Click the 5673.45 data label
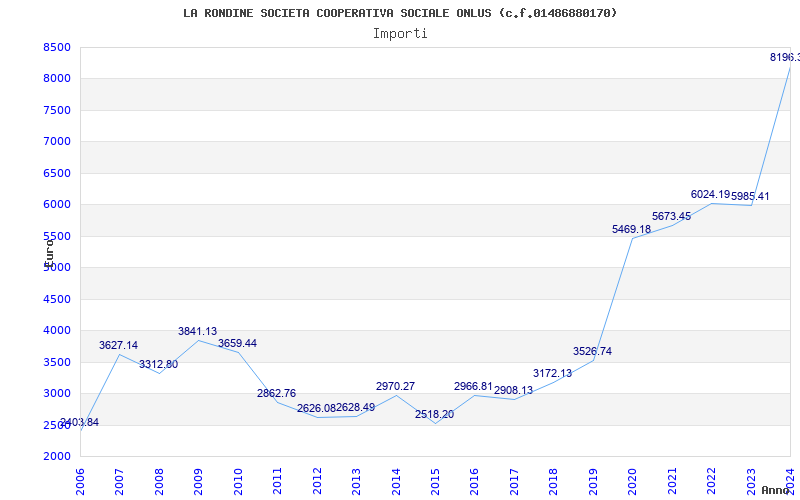This screenshot has width=800, height=500. [x=671, y=216]
